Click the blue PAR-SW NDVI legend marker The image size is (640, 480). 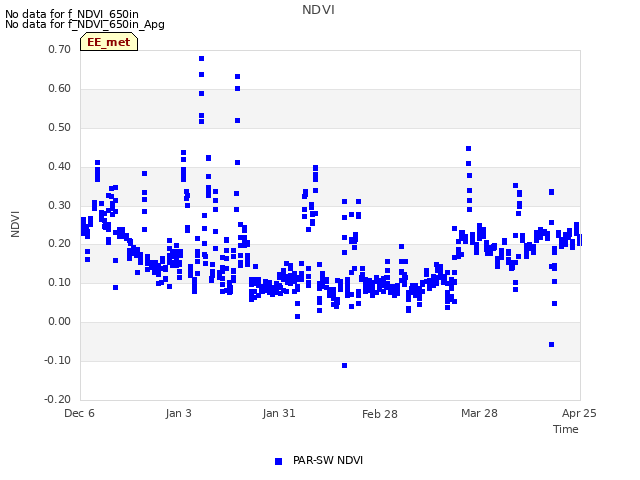[x=278, y=461]
